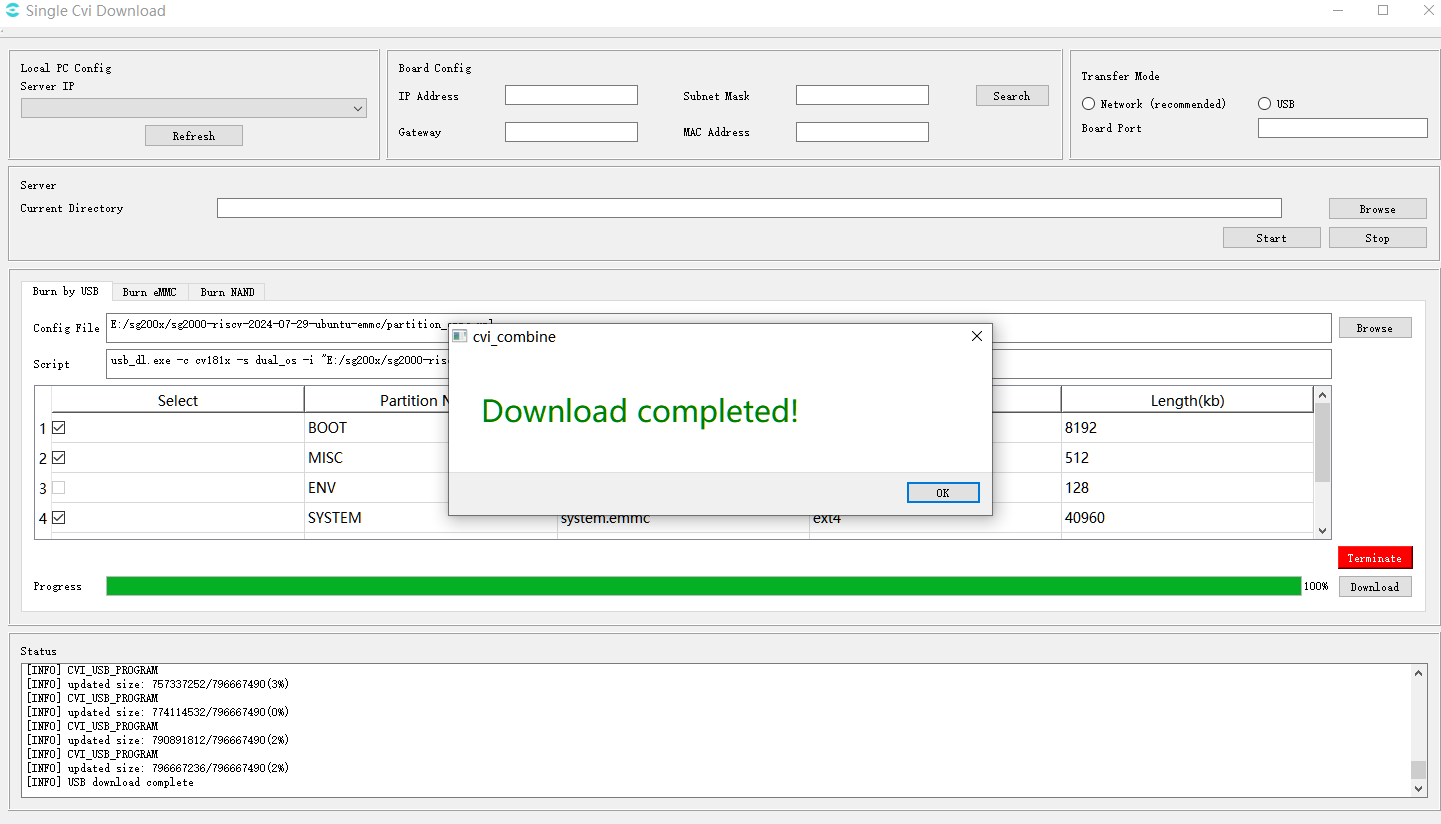Click the IP Address input field
This screenshot has height=824, width=1441.
571,95
